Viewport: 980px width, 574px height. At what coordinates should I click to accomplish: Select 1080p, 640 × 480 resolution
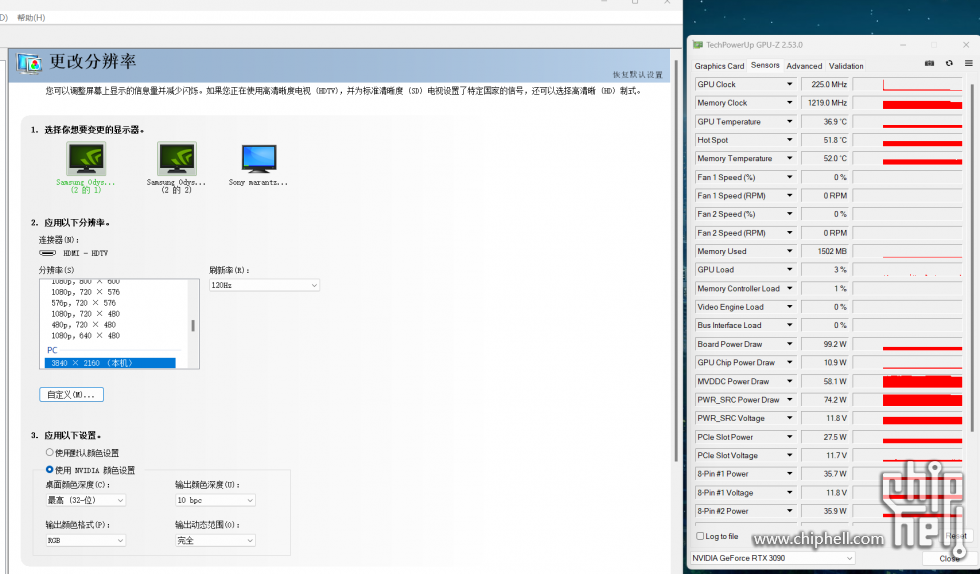[x=86, y=336]
